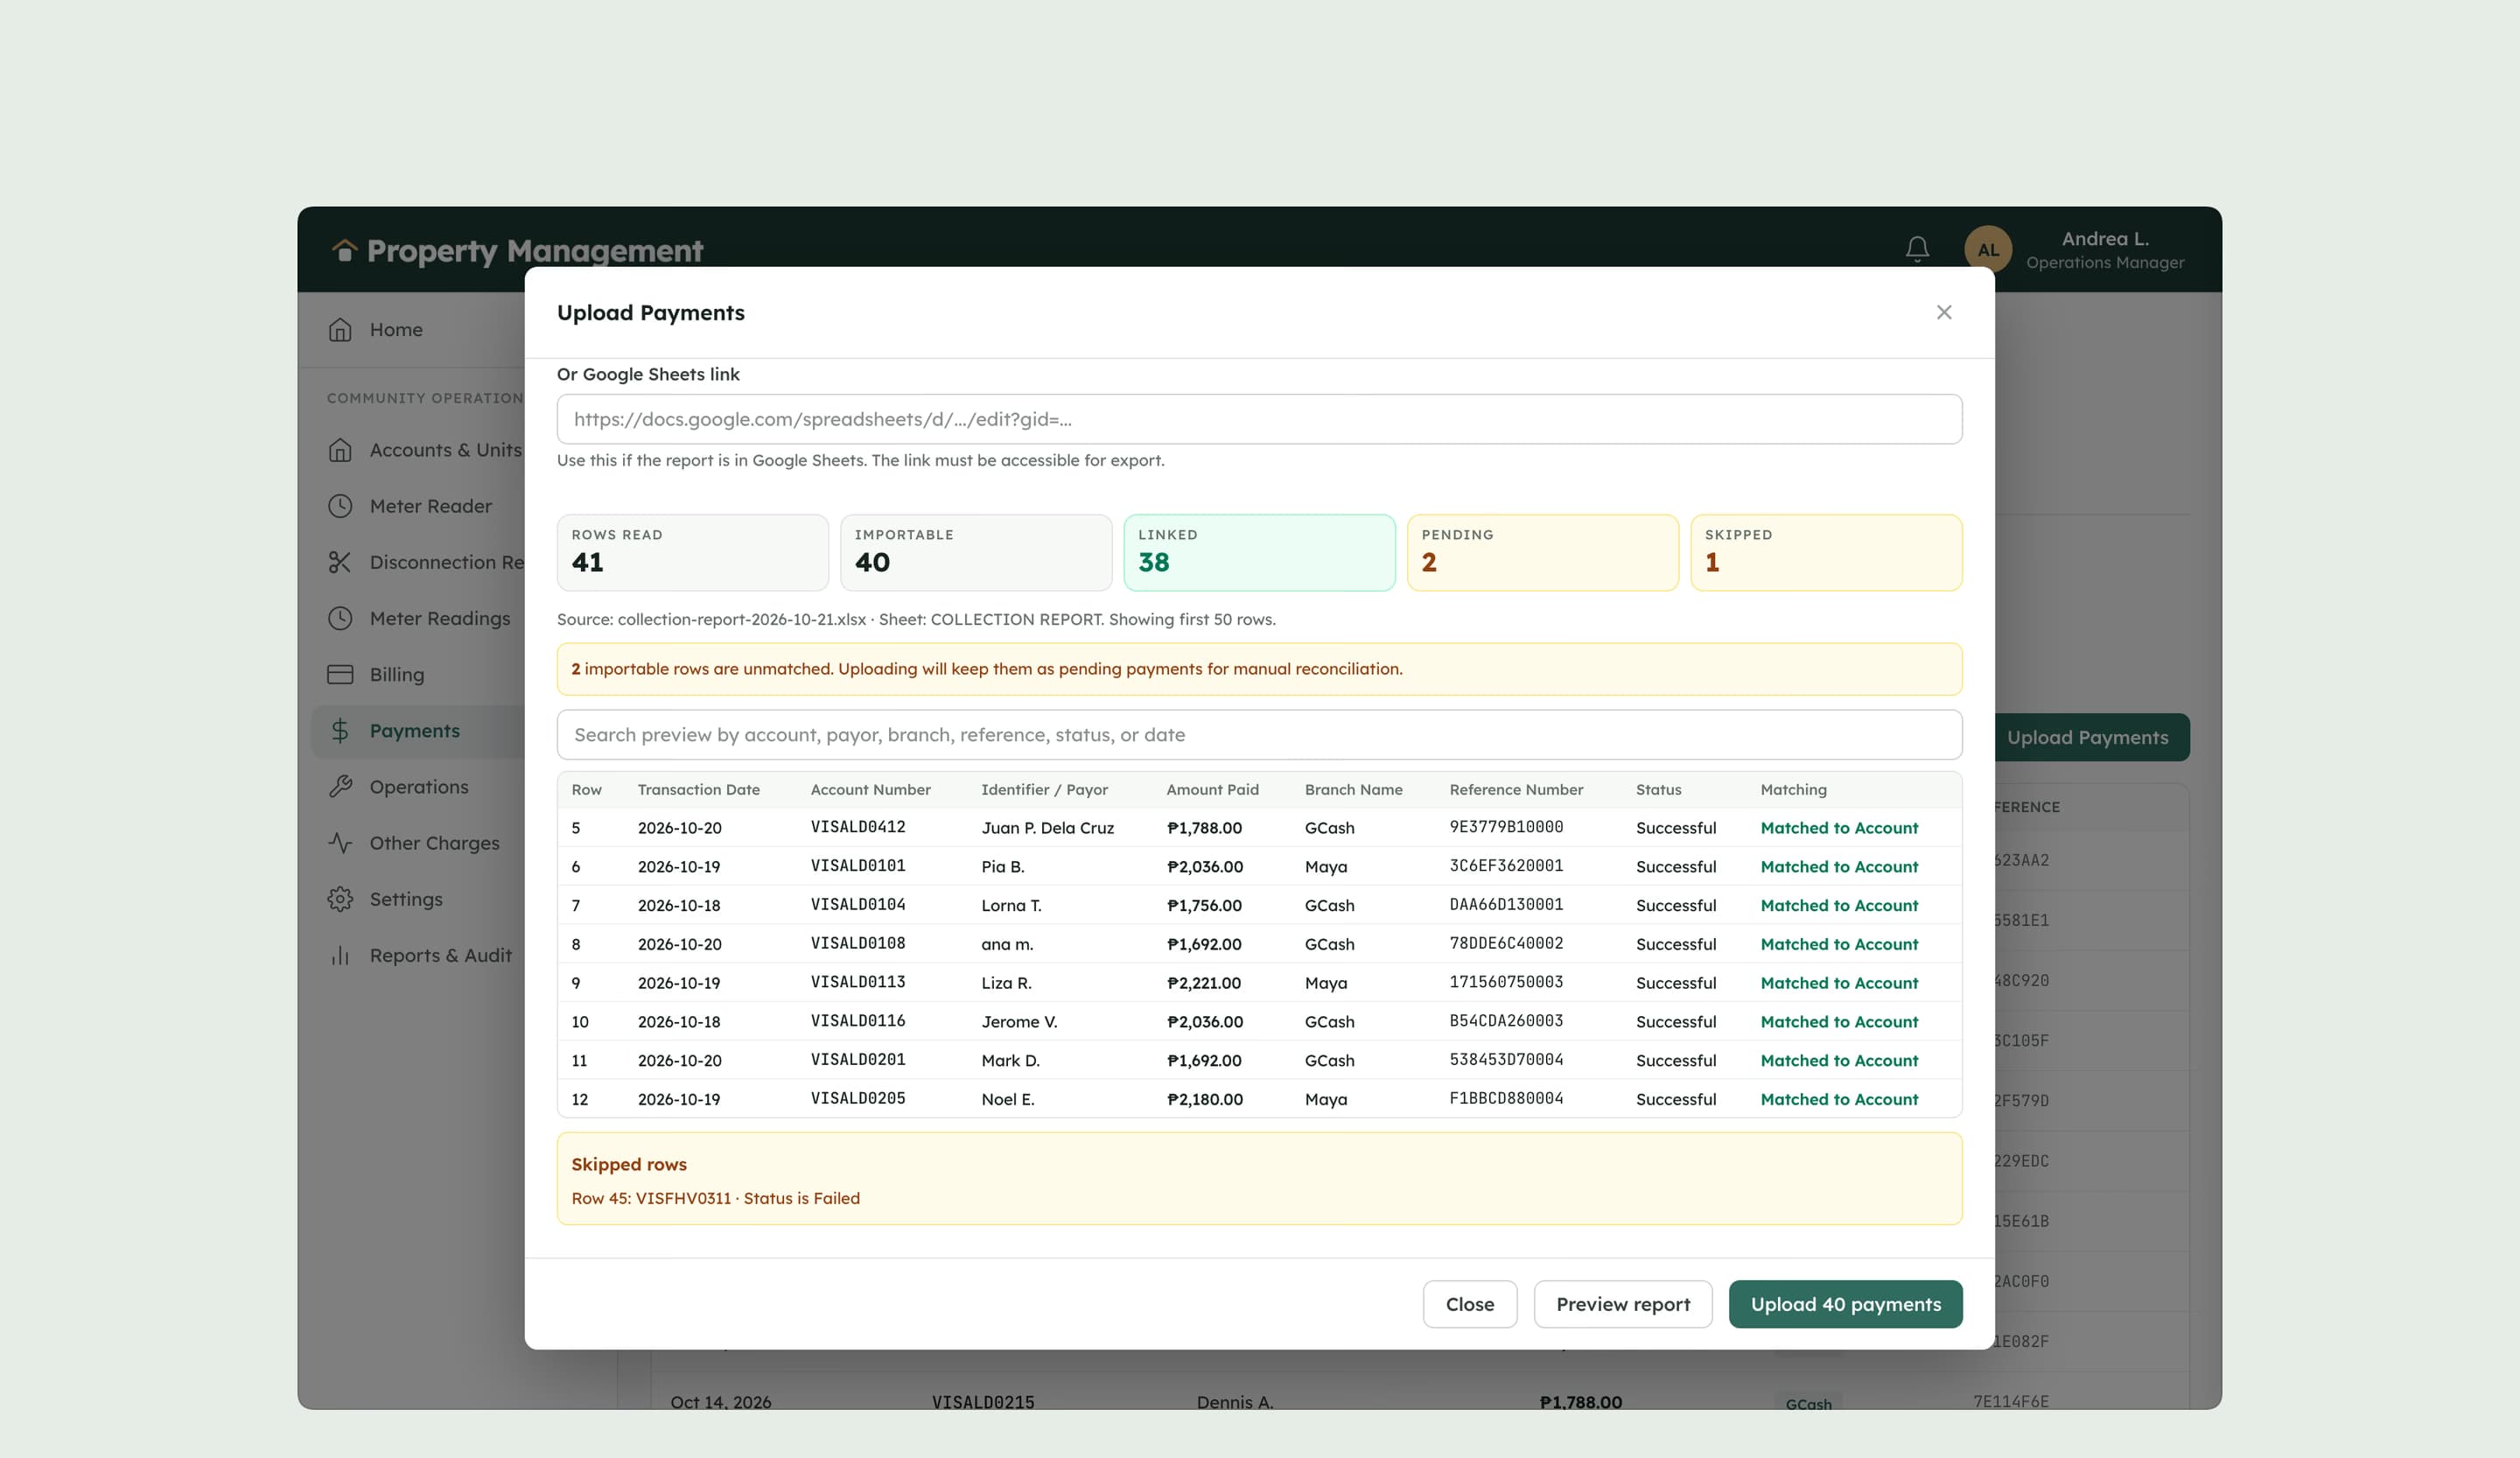Click the Meter Readings clock icon
Image resolution: width=2520 pixels, height=1458 pixels.
click(x=340, y=618)
